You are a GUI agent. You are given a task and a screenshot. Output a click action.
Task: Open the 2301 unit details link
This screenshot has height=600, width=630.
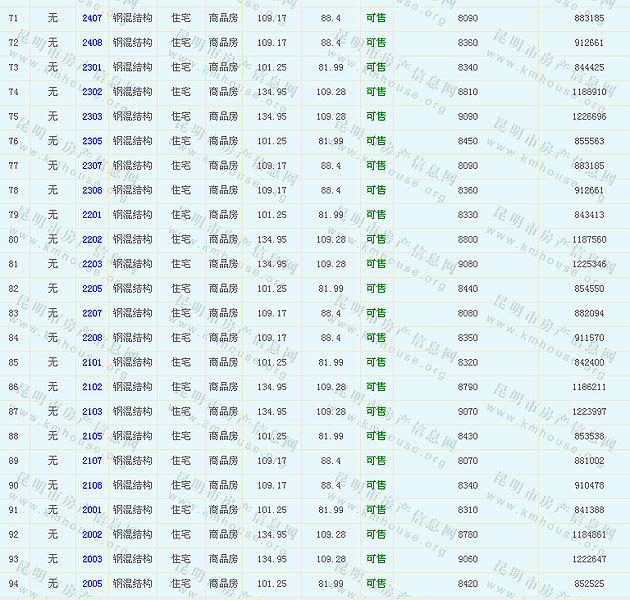(x=92, y=67)
